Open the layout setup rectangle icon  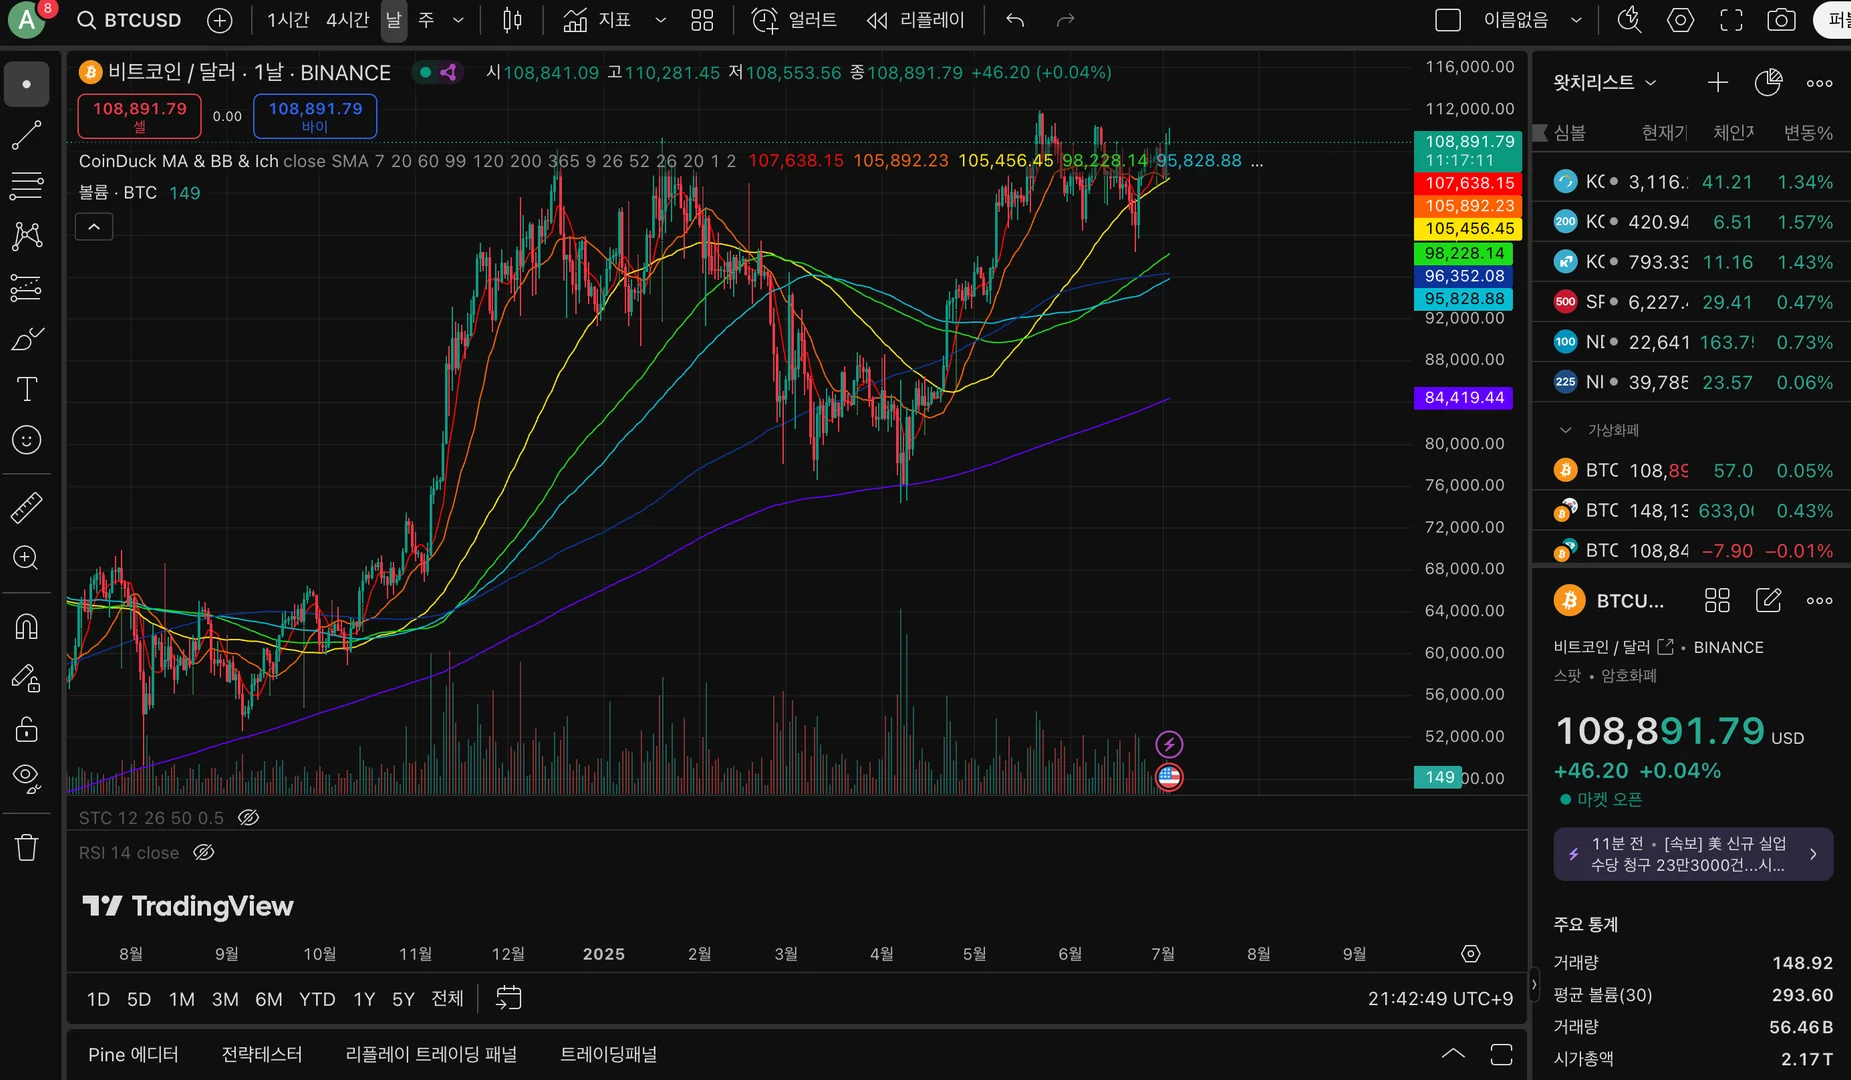pyautogui.click(x=1447, y=20)
